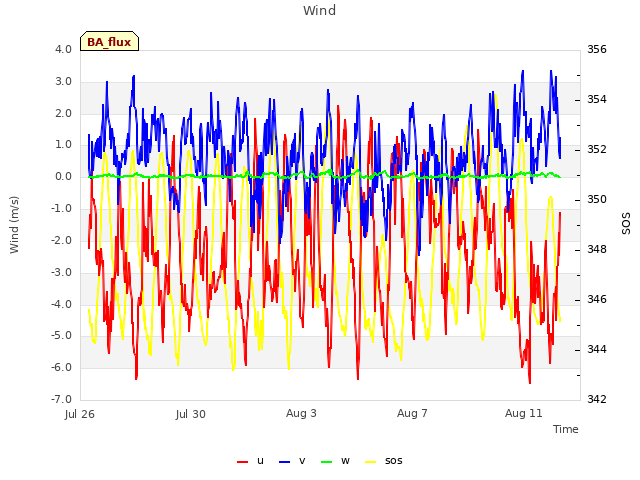Click the '3.0' left axis value
Screen dimensions: 640x480
coord(63,81)
